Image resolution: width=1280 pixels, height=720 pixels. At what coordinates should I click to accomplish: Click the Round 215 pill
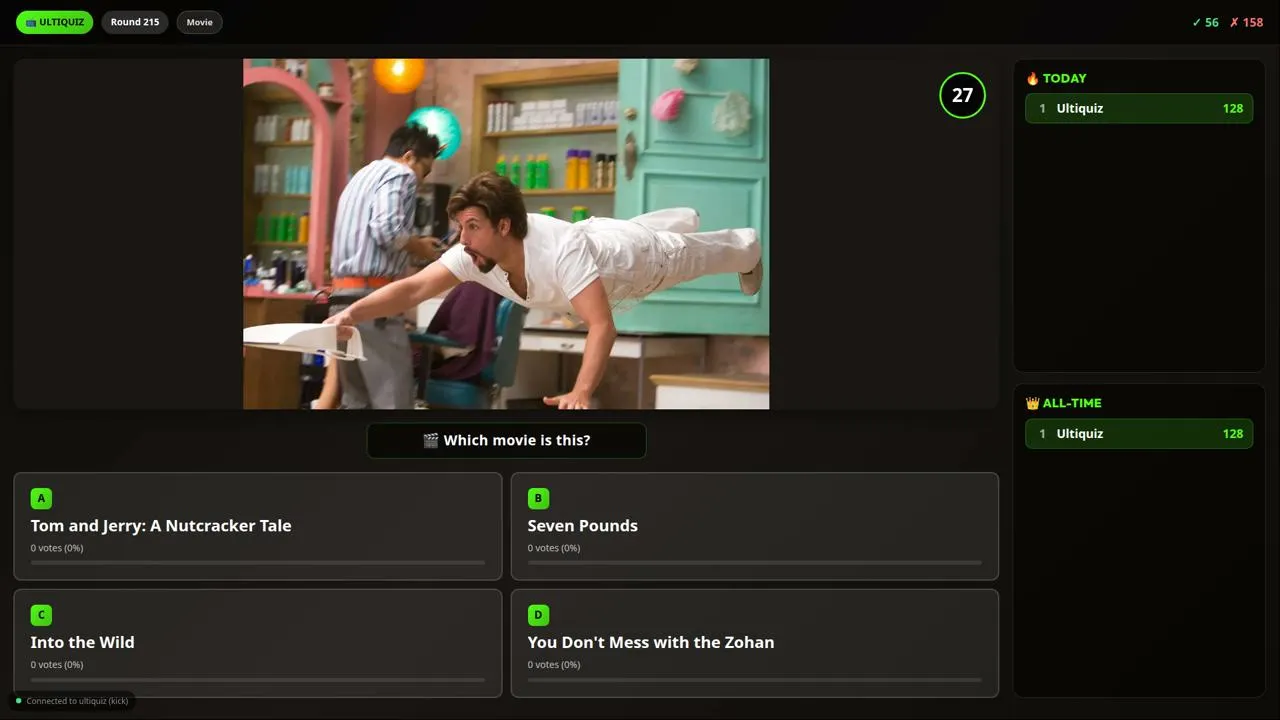click(x=135, y=22)
